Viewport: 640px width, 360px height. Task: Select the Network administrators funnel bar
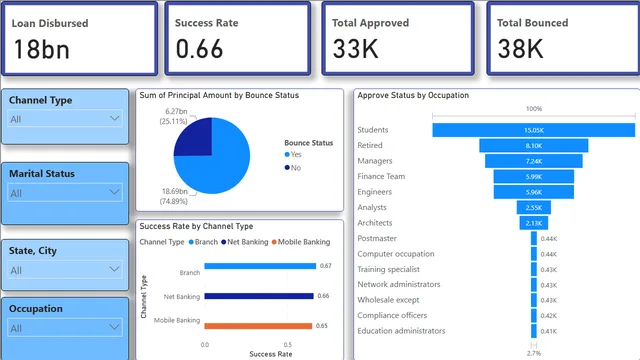pos(533,285)
